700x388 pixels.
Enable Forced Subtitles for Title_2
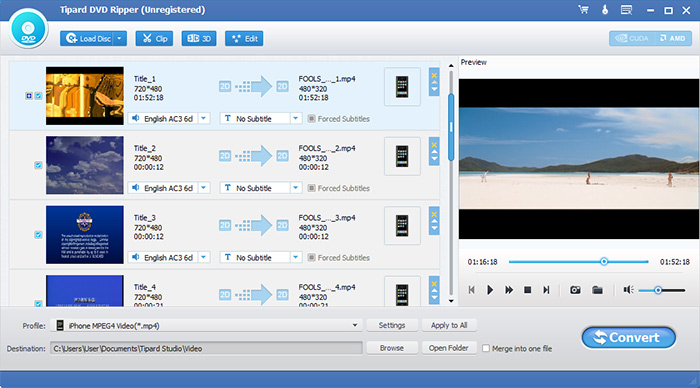312,188
